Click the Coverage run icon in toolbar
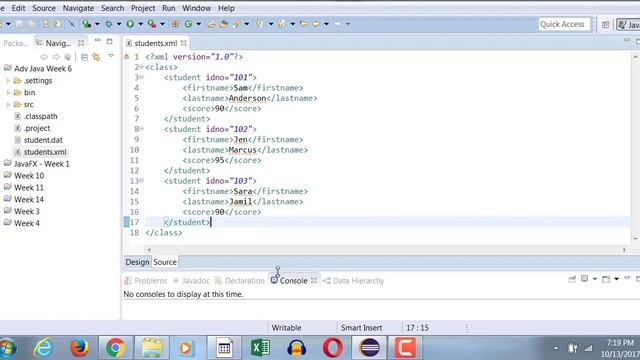Image resolution: width=640 pixels, height=360 pixels. pos(87,24)
